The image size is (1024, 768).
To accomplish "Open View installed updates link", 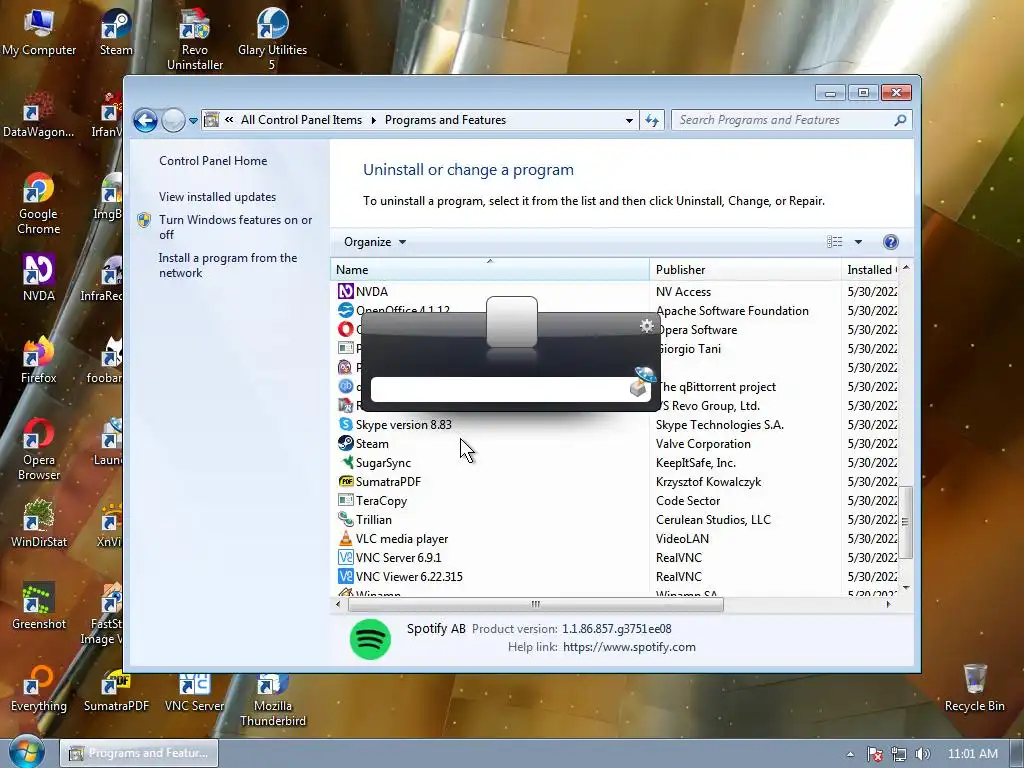I will pos(217,197).
